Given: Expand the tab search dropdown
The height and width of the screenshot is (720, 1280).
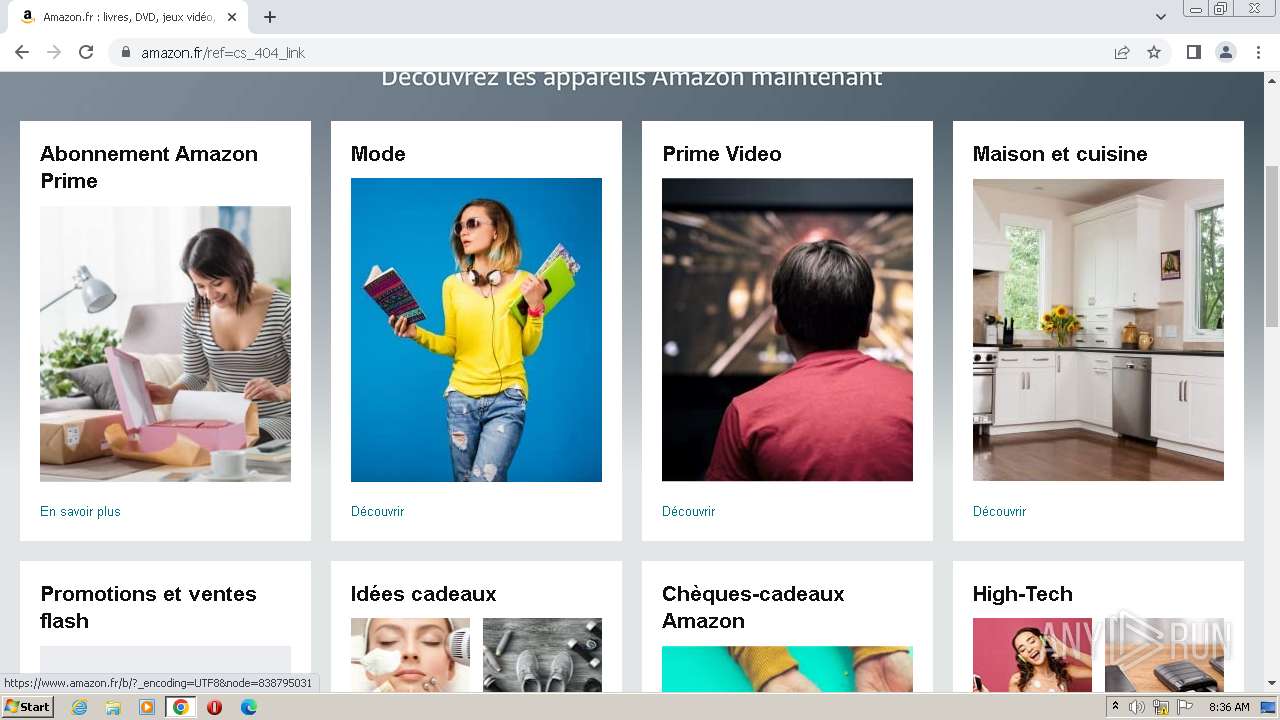Looking at the screenshot, I should pos(1160,17).
